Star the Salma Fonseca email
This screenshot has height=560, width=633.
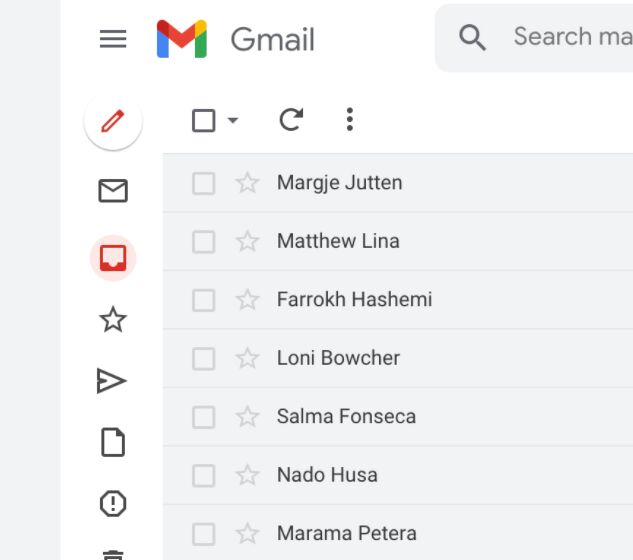(x=247, y=416)
